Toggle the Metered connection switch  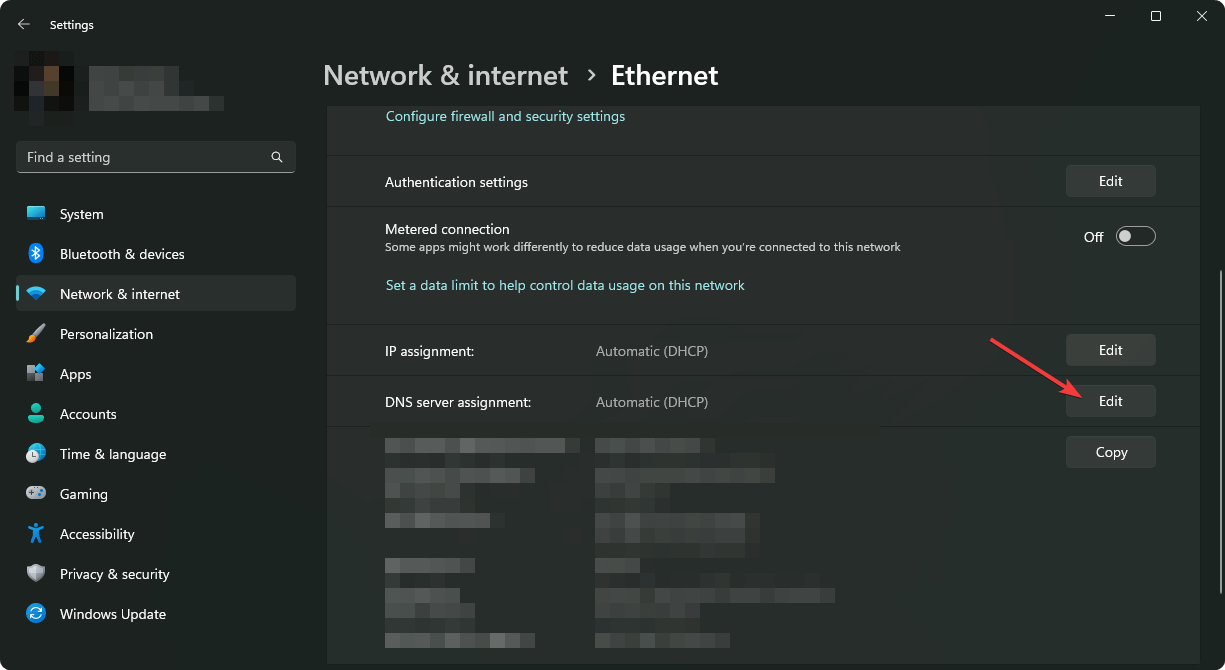[x=1136, y=236]
